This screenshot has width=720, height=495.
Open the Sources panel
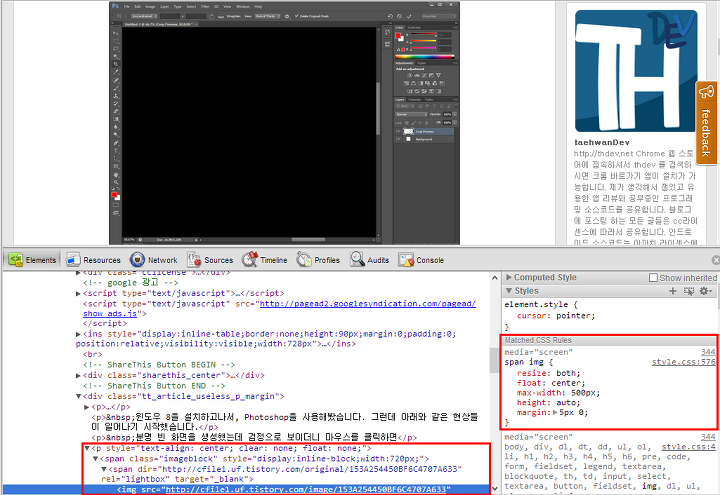click(x=210, y=260)
